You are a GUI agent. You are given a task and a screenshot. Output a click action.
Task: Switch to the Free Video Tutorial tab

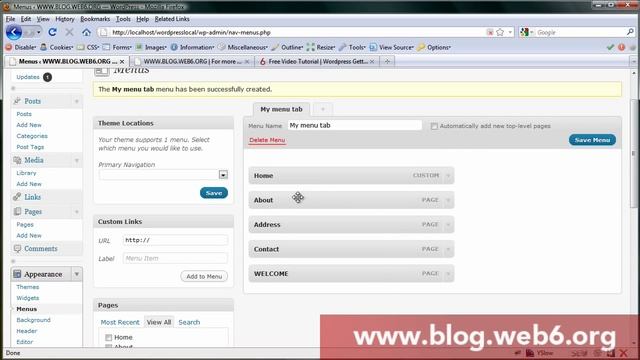(317, 62)
